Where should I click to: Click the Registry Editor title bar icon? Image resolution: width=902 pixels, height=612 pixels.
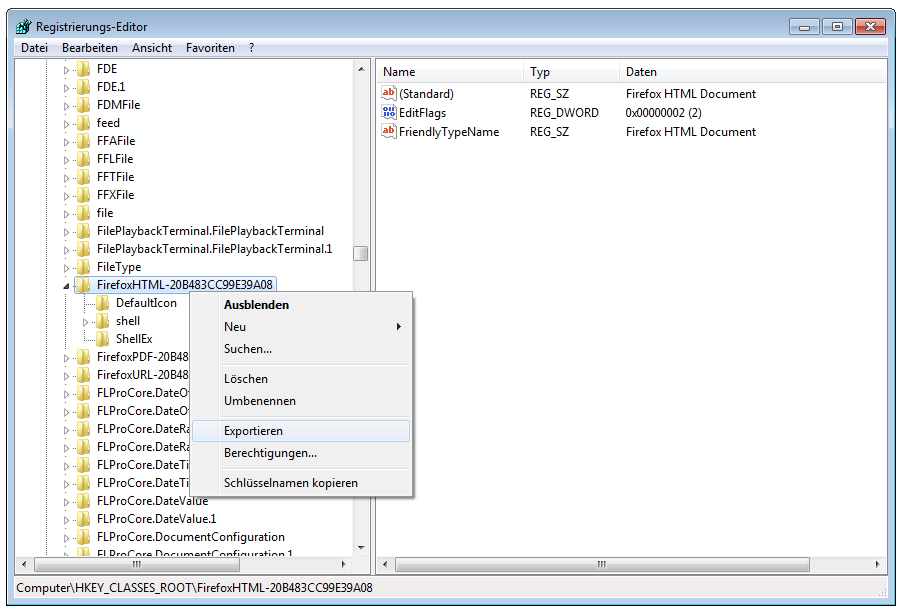pos(23,27)
